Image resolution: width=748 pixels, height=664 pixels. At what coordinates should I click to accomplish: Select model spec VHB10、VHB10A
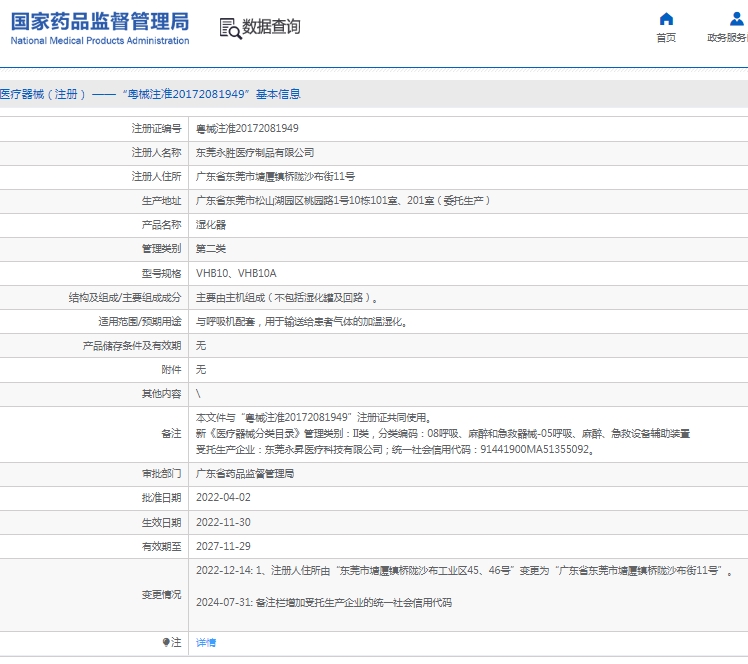point(236,273)
